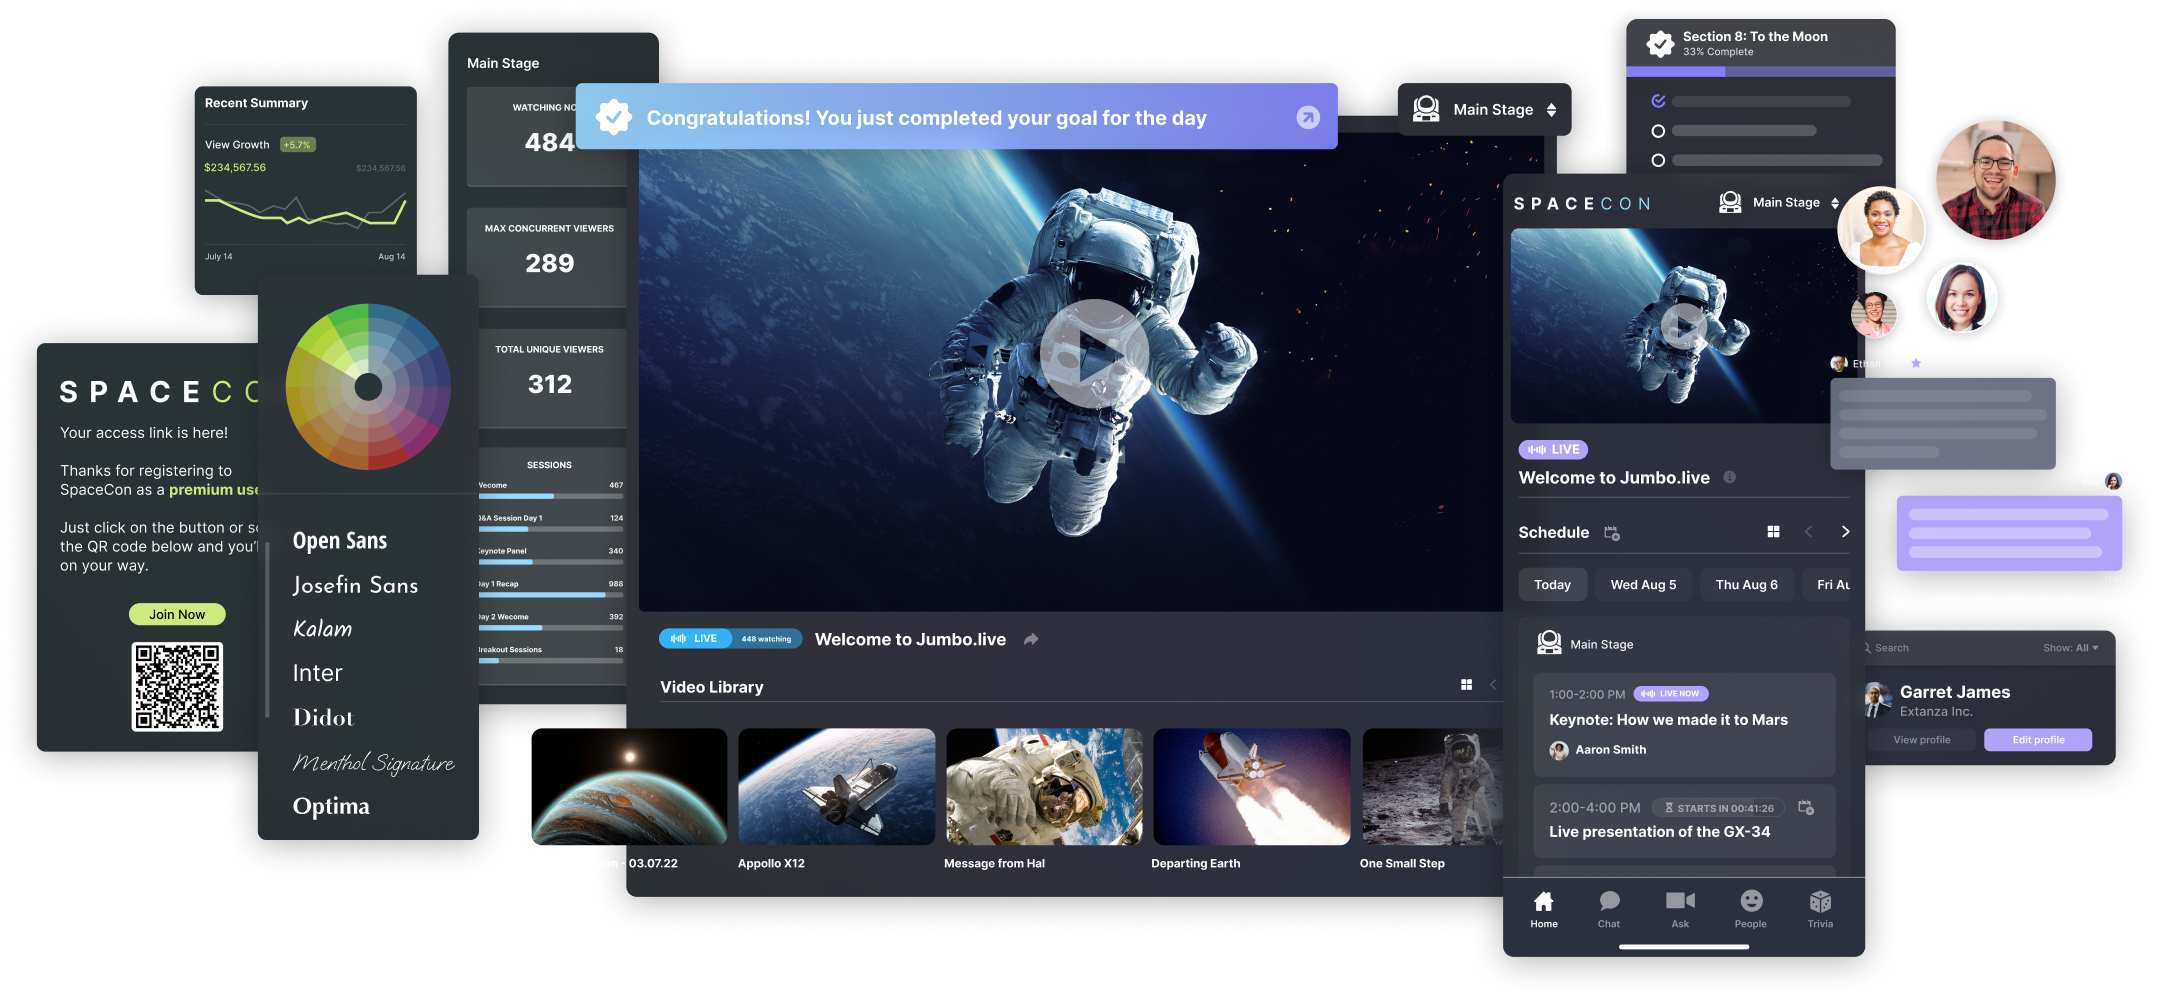Open the Chat tab icon in bottom navigation
The image size is (2160, 998).
(1609, 902)
